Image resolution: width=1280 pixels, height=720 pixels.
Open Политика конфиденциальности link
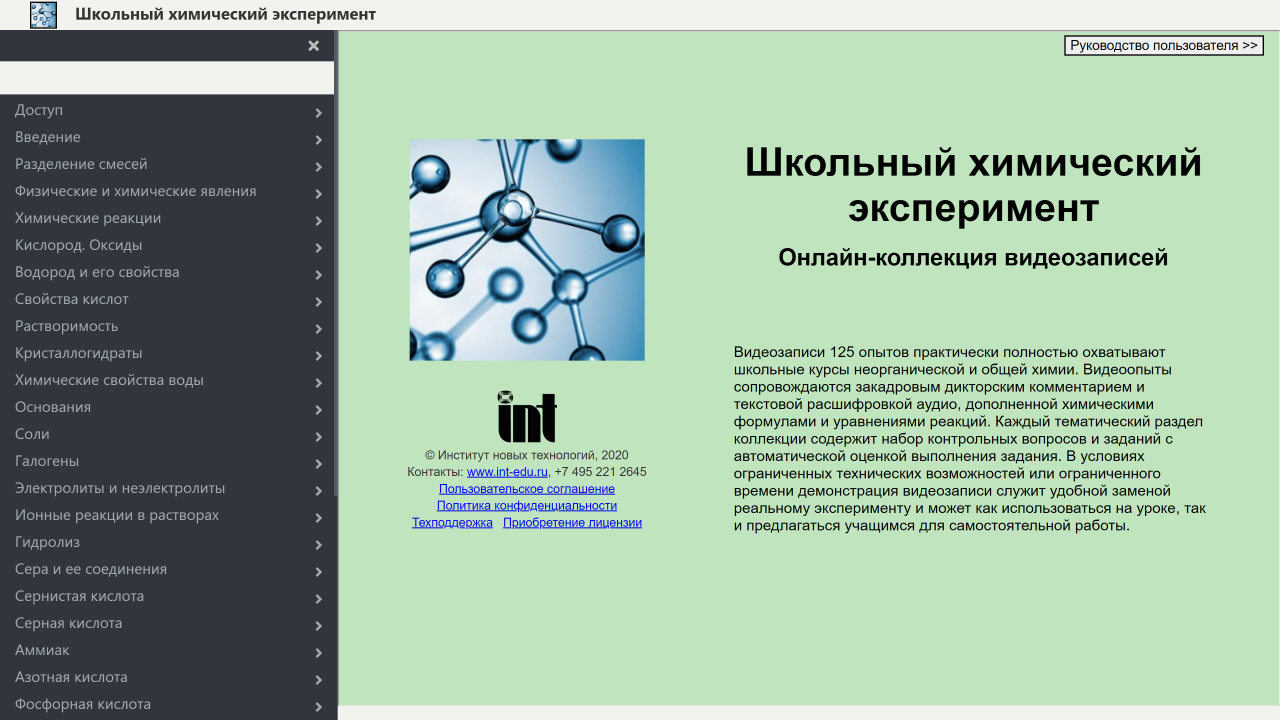click(x=527, y=506)
